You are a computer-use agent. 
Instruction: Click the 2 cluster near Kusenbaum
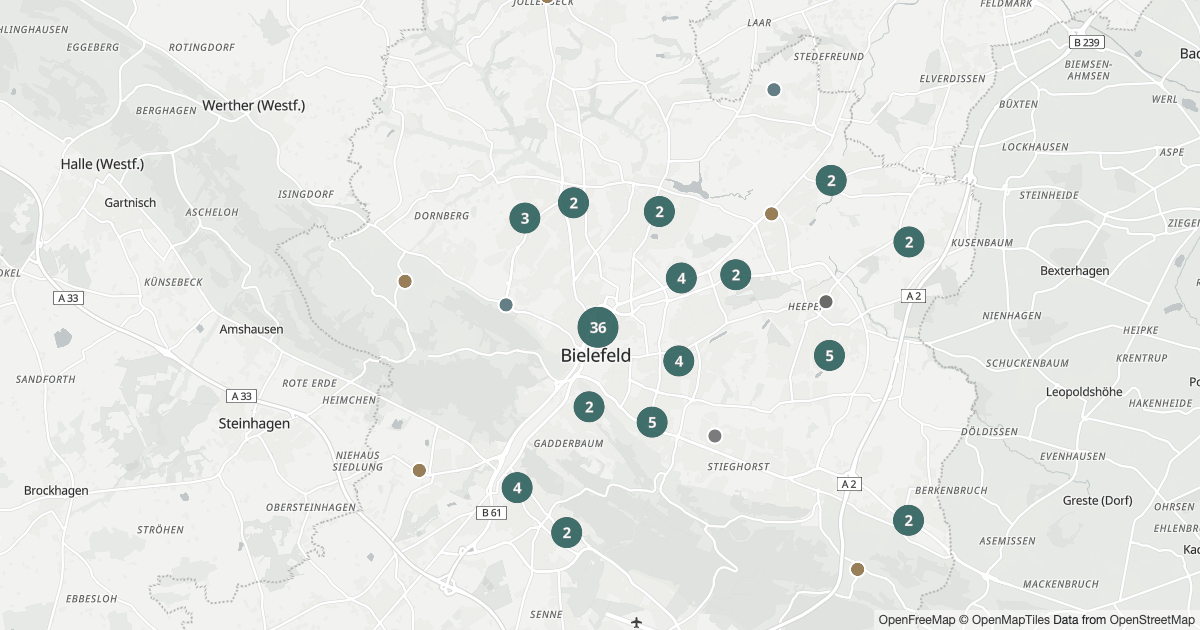[x=908, y=242]
